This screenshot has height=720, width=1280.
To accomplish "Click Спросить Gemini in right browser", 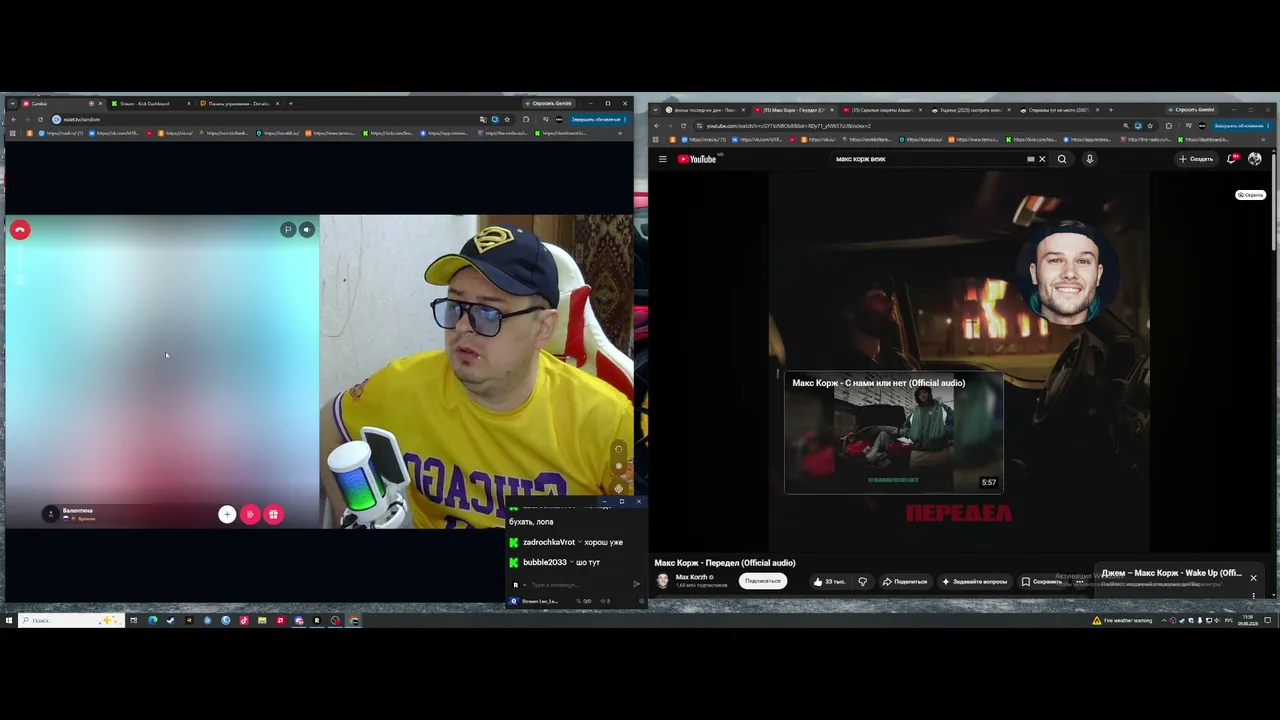I will tap(1193, 110).
